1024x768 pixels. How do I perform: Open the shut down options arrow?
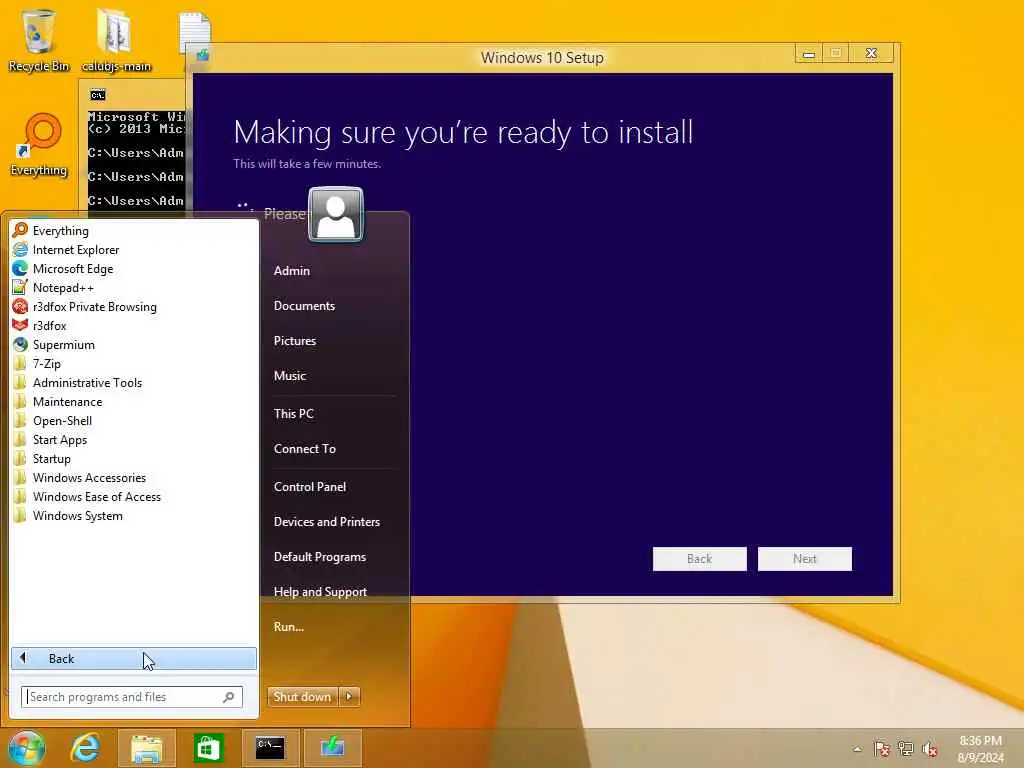(349, 697)
